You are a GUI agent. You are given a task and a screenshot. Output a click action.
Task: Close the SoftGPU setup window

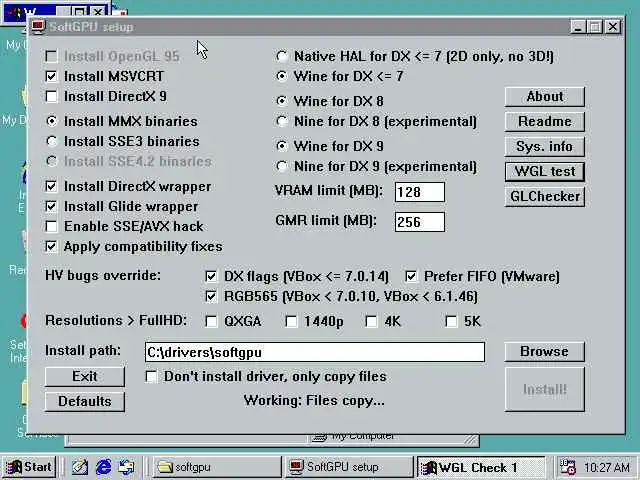(613, 27)
